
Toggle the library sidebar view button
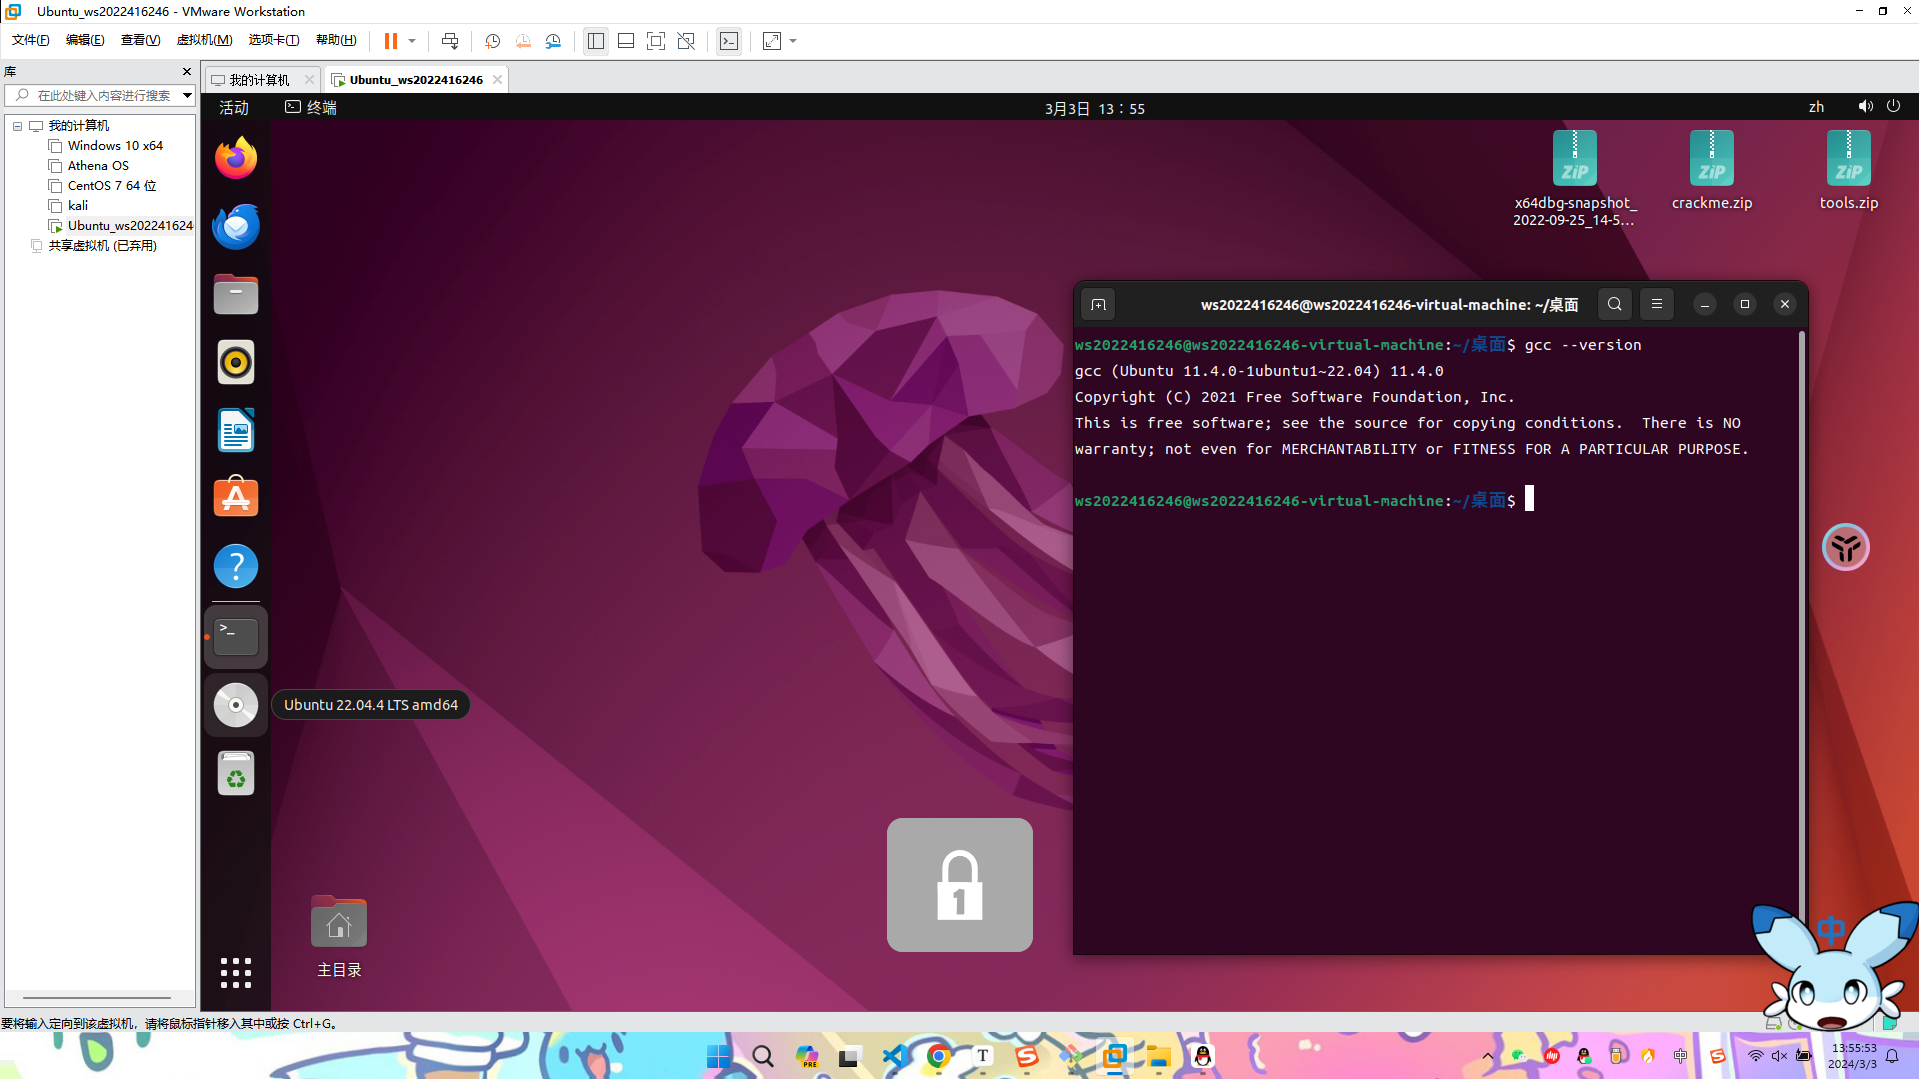tap(596, 41)
